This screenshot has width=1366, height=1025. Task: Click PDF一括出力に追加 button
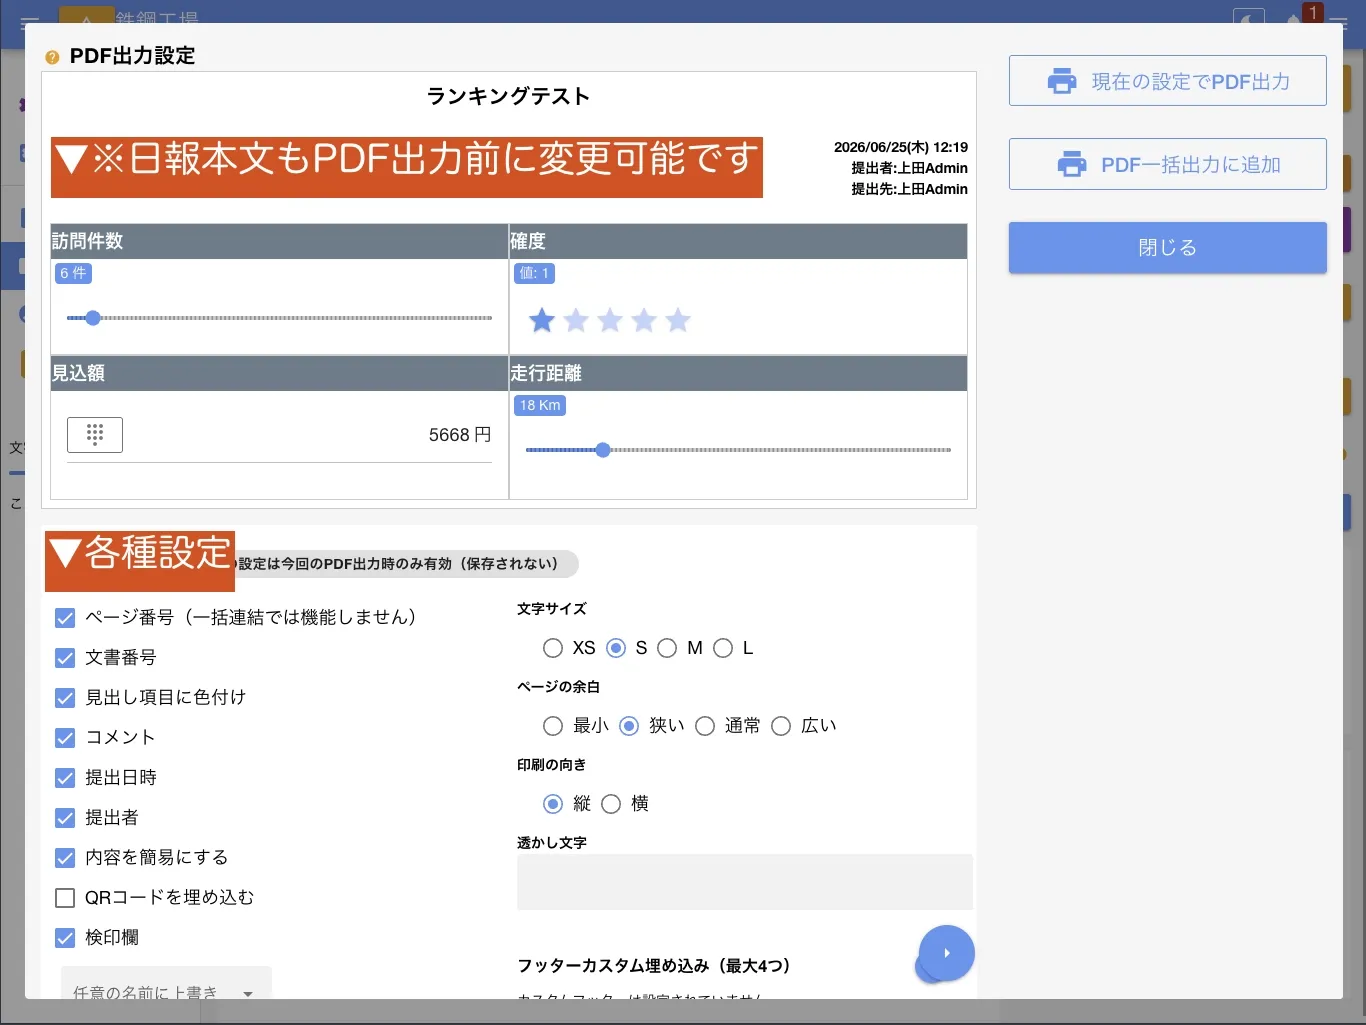point(1167,165)
